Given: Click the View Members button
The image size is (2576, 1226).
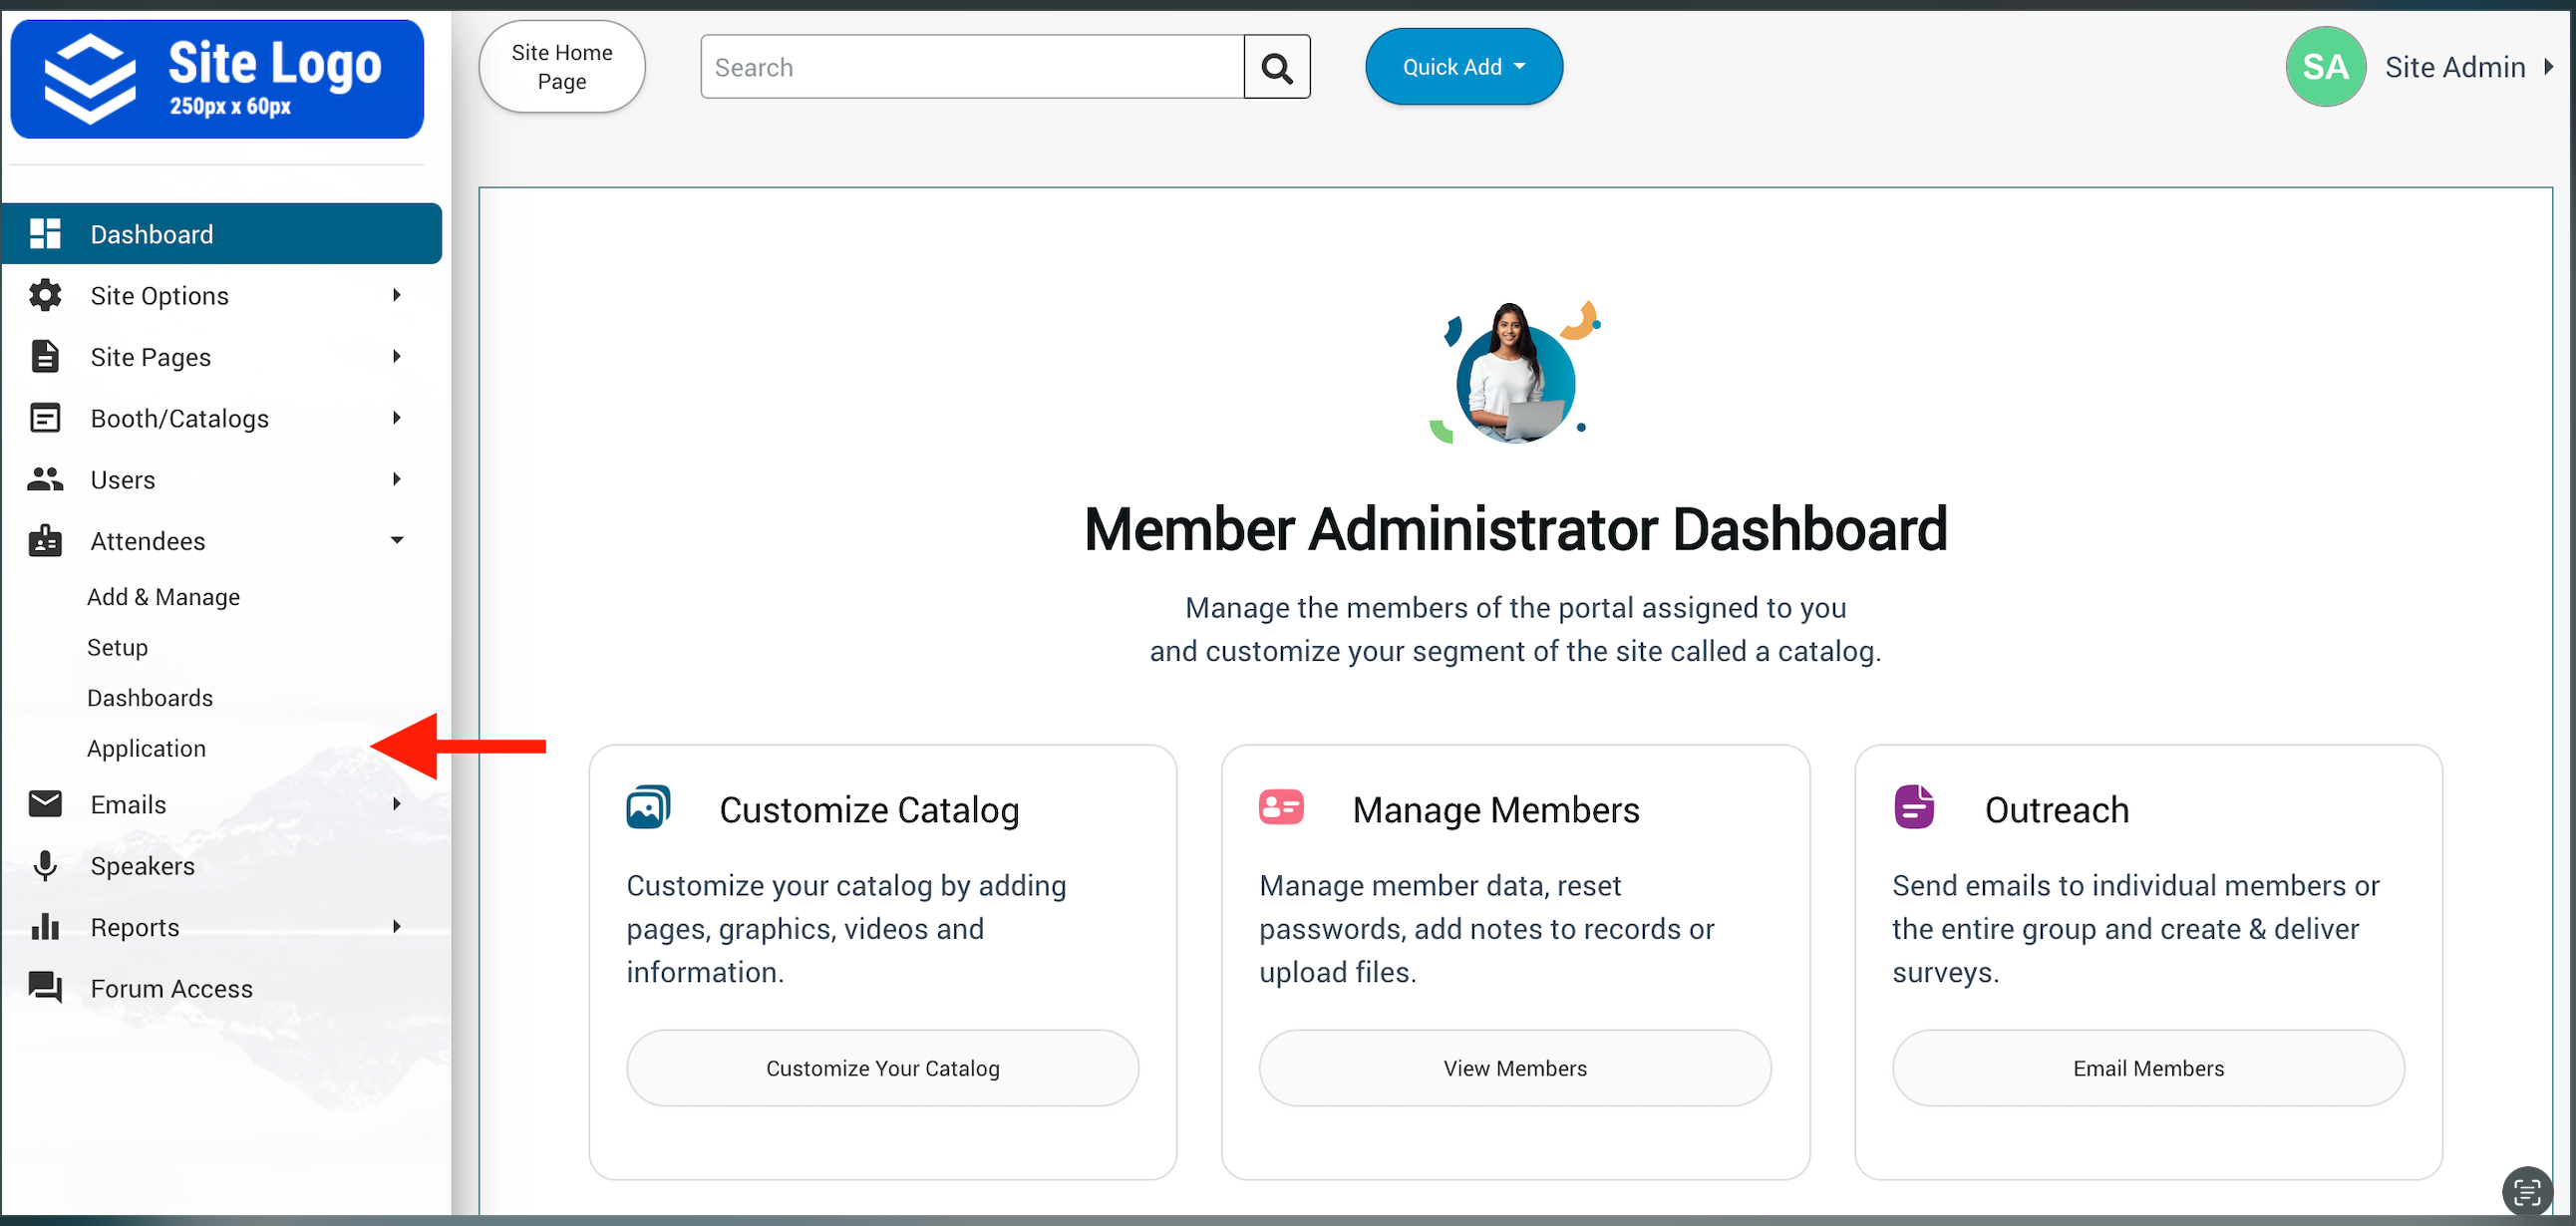Looking at the screenshot, I should [x=1514, y=1068].
